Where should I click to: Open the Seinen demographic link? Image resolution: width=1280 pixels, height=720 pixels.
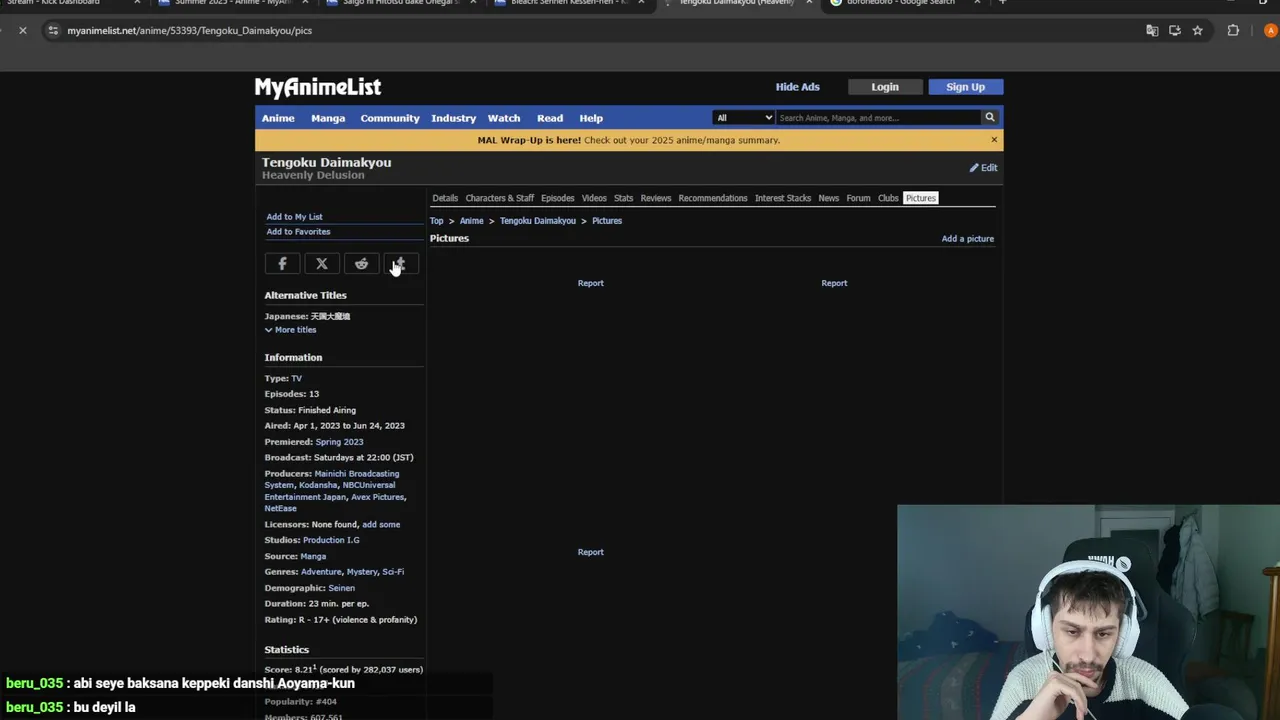click(x=341, y=588)
